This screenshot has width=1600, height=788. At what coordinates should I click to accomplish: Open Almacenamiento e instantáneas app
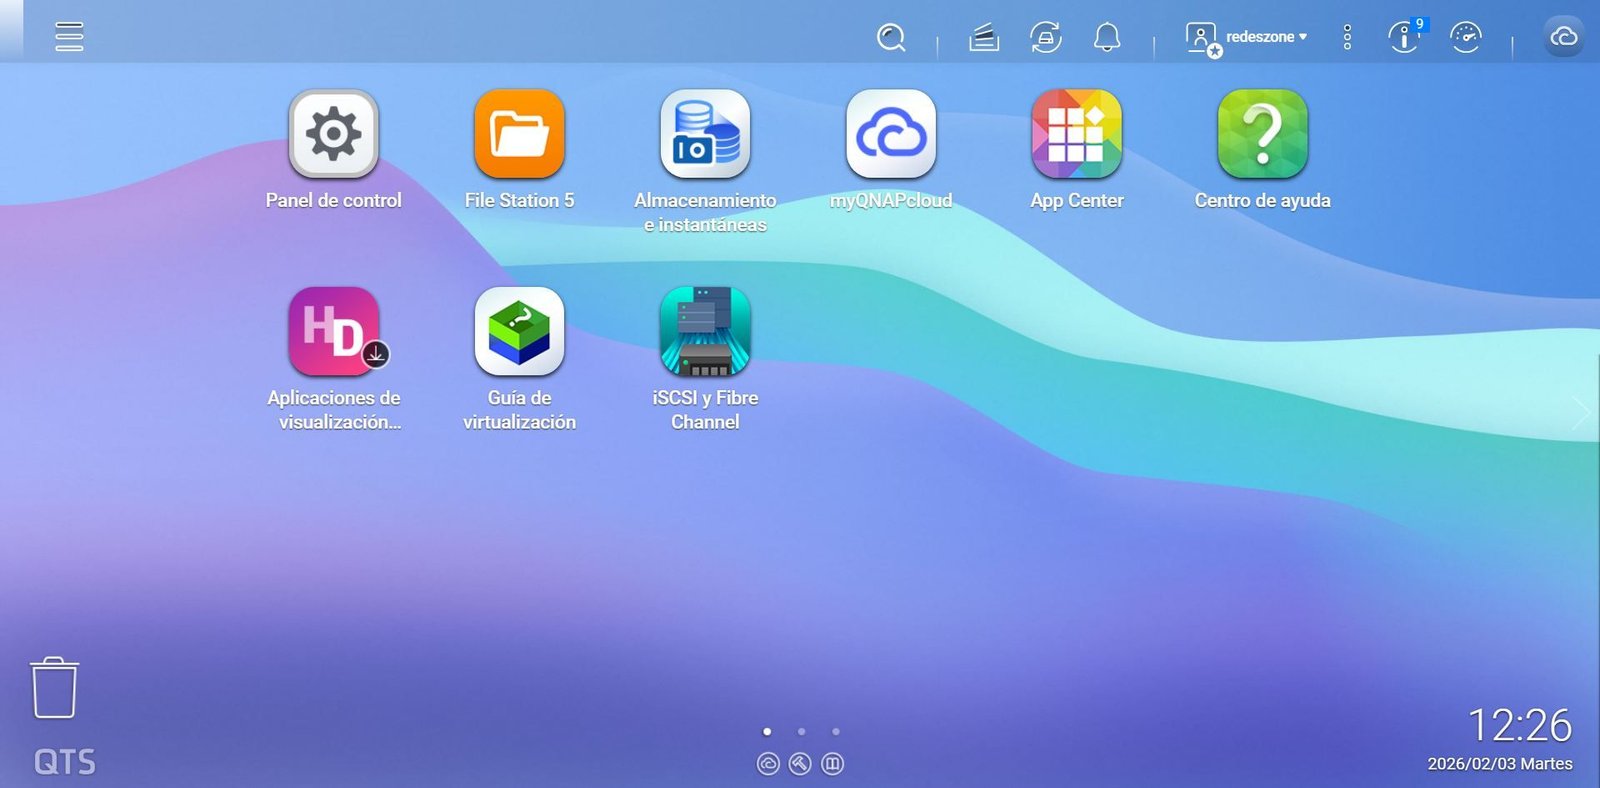point(705,134)
